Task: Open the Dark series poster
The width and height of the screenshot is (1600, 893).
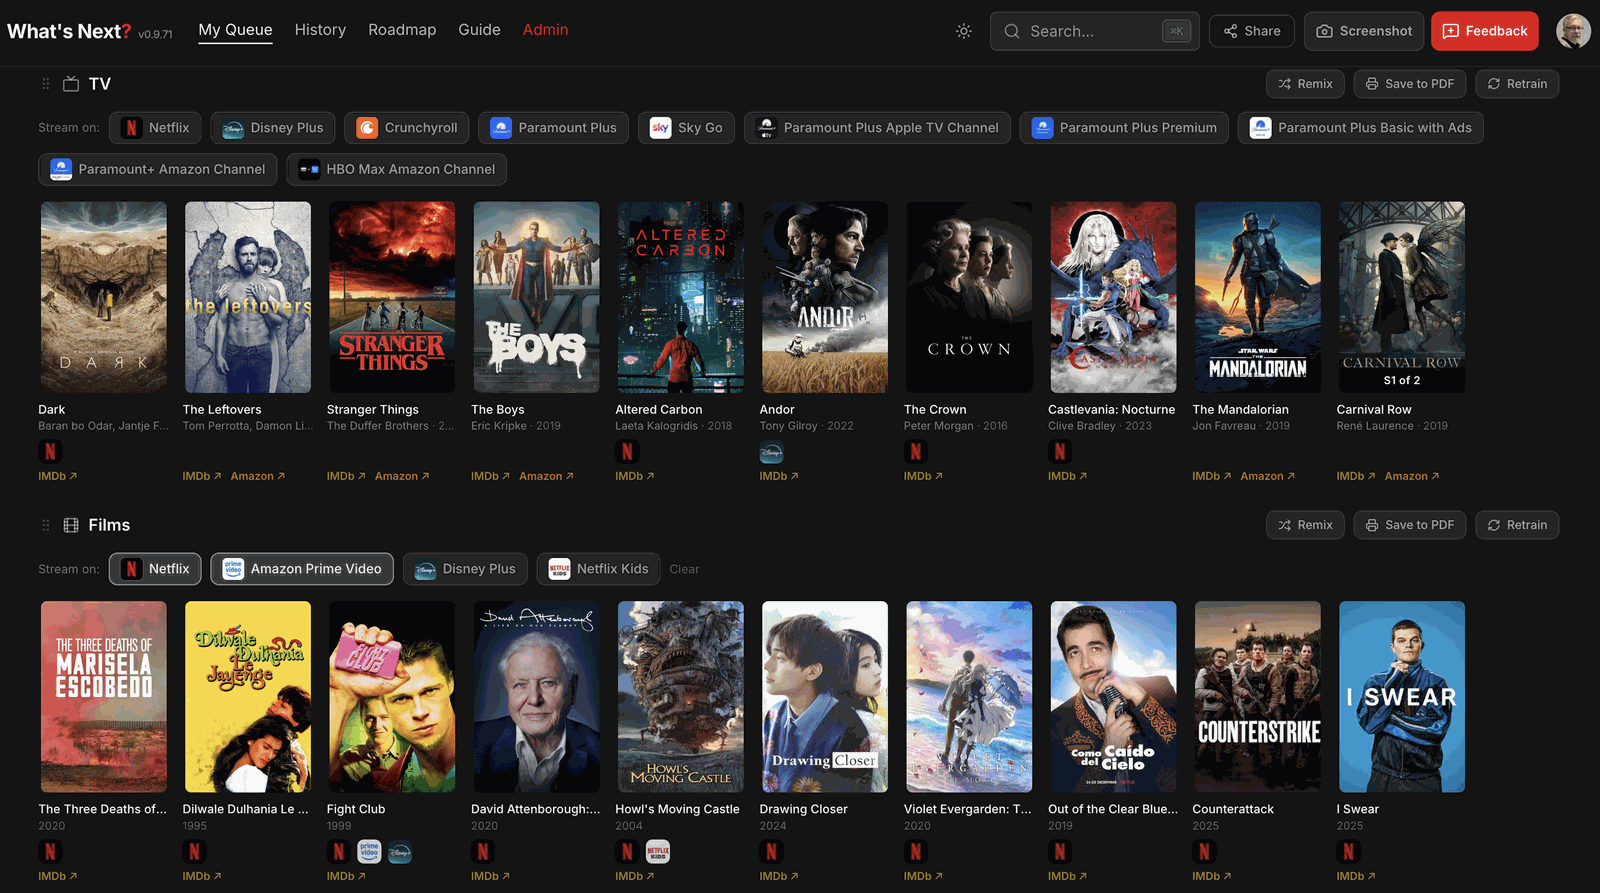Action: tap(104, 297)
